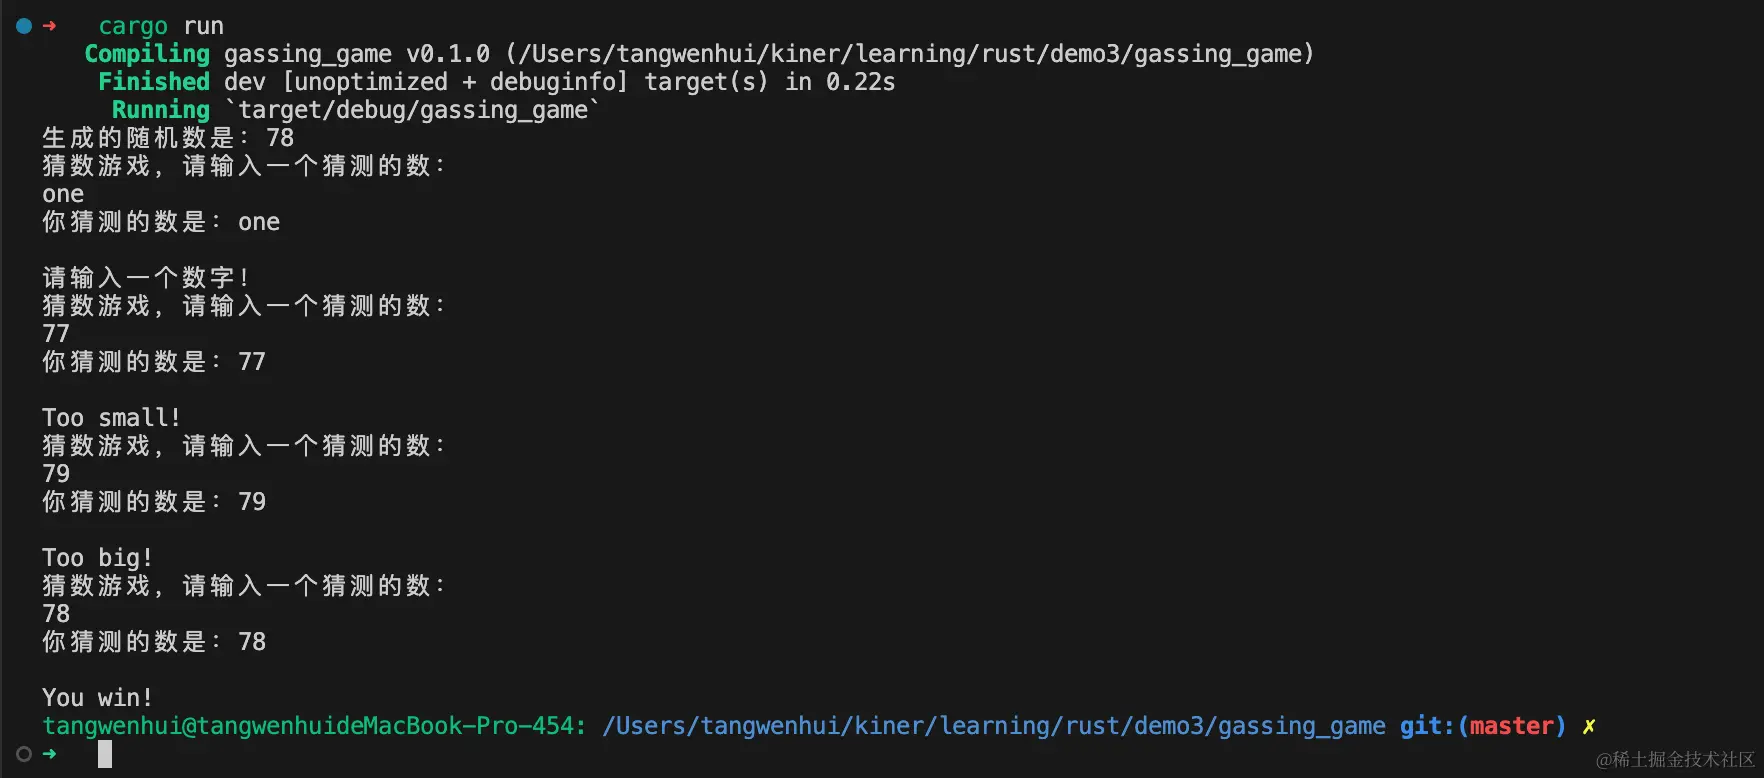The height and width of the screenshot is (778, 1764).
Task: Click the word 'Finished' in the build output
Action: (x=154, y=82)
